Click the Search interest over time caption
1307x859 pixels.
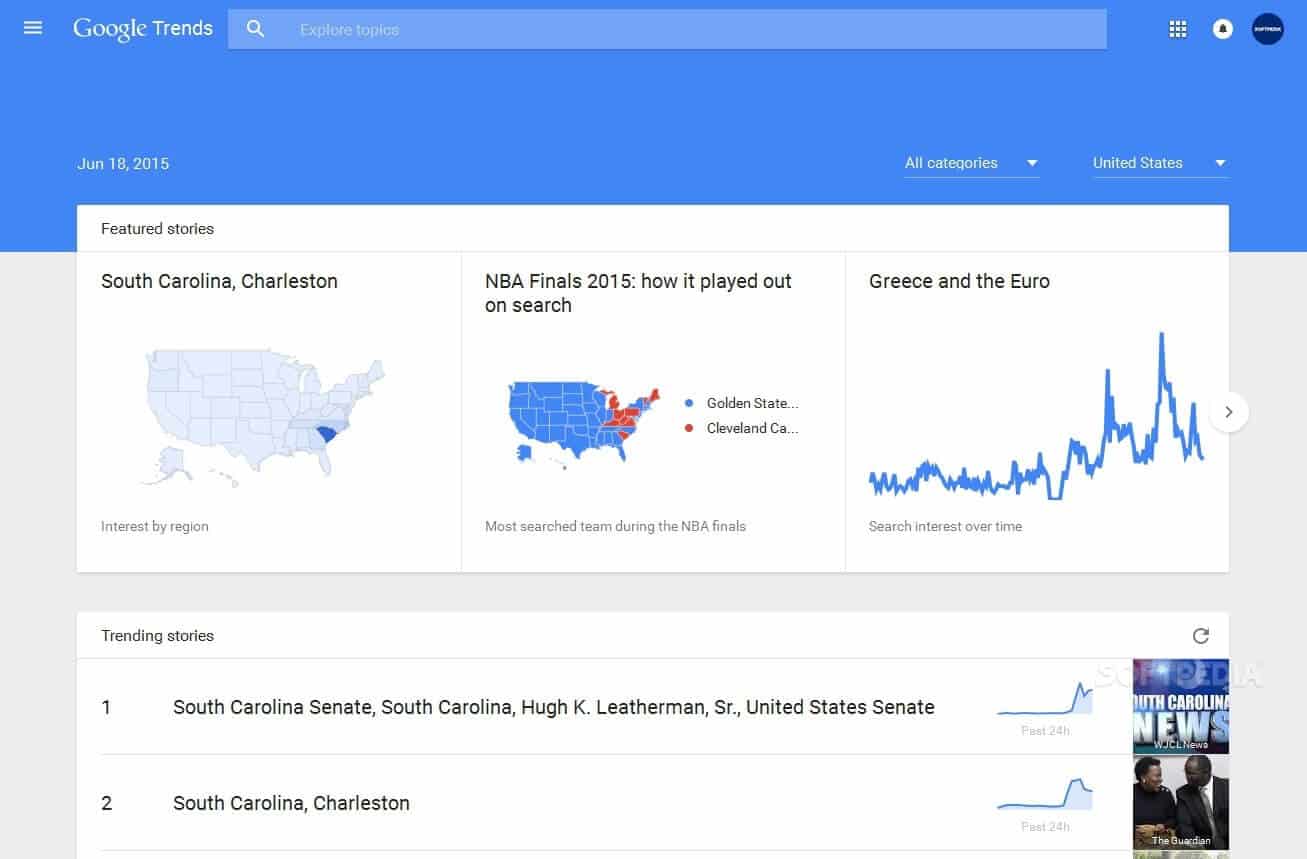[x=945, y=526]
